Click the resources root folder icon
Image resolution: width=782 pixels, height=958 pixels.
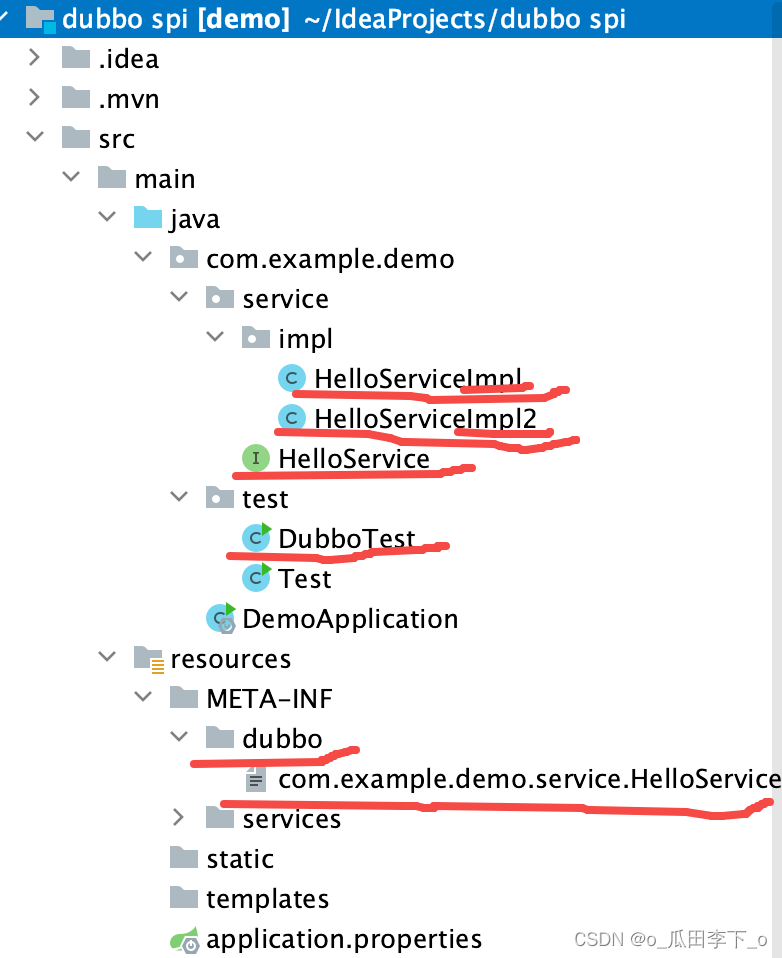(x=149, y=659)
